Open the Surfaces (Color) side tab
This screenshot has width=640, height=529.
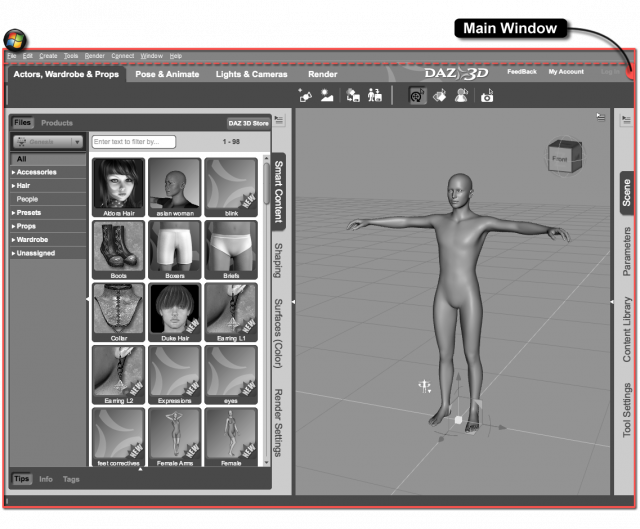click(278, 333)
